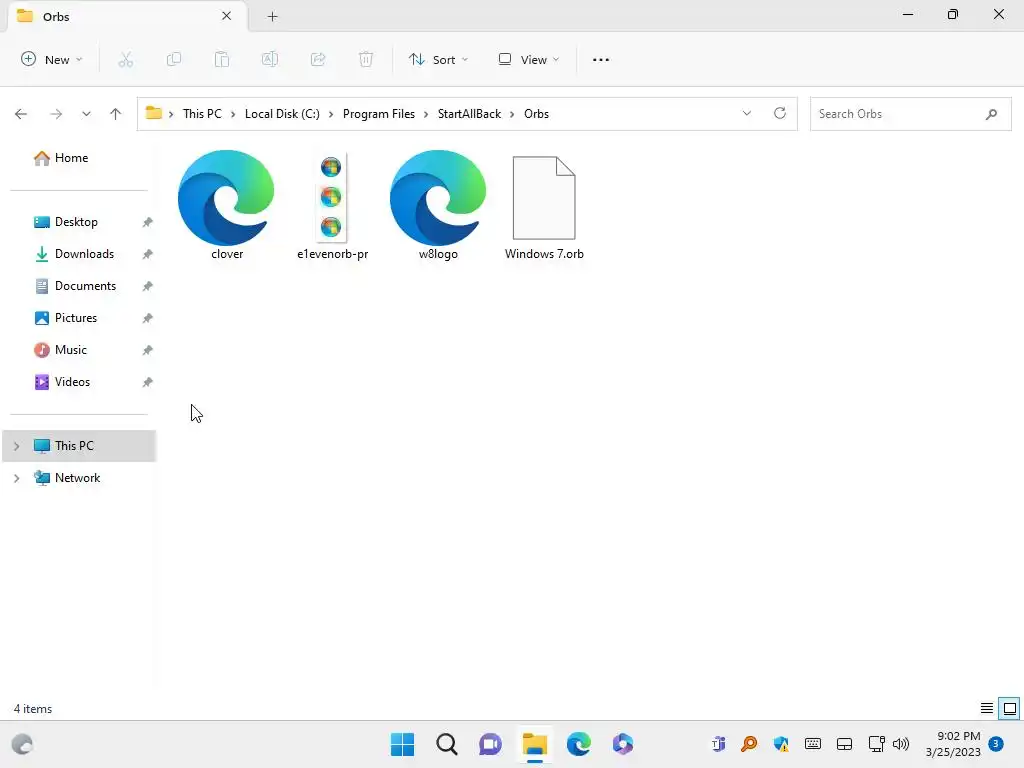
Task: Navigate to This PC in breadcrumb
Action: (x=202, y=114)
